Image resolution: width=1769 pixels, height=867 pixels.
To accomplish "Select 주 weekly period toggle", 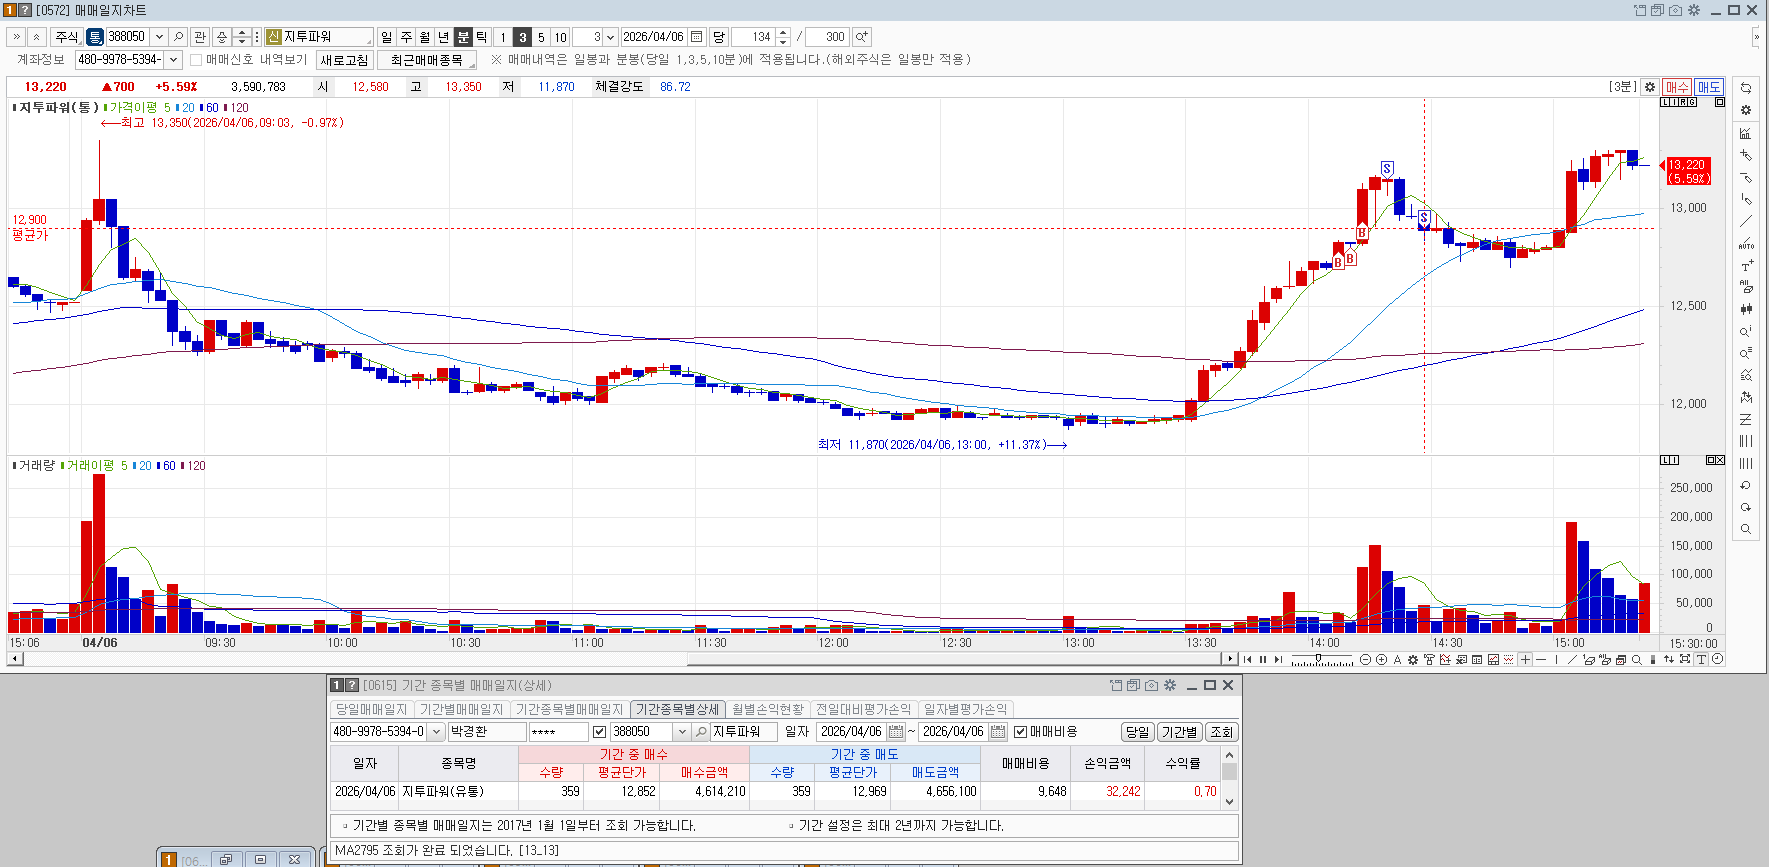I will point(406,37).
